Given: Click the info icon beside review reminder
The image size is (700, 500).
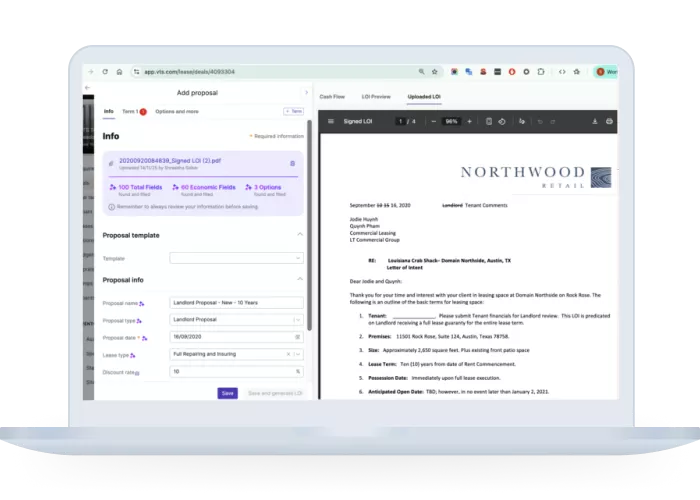Looking at the screenshot, I should click(112, 207).
